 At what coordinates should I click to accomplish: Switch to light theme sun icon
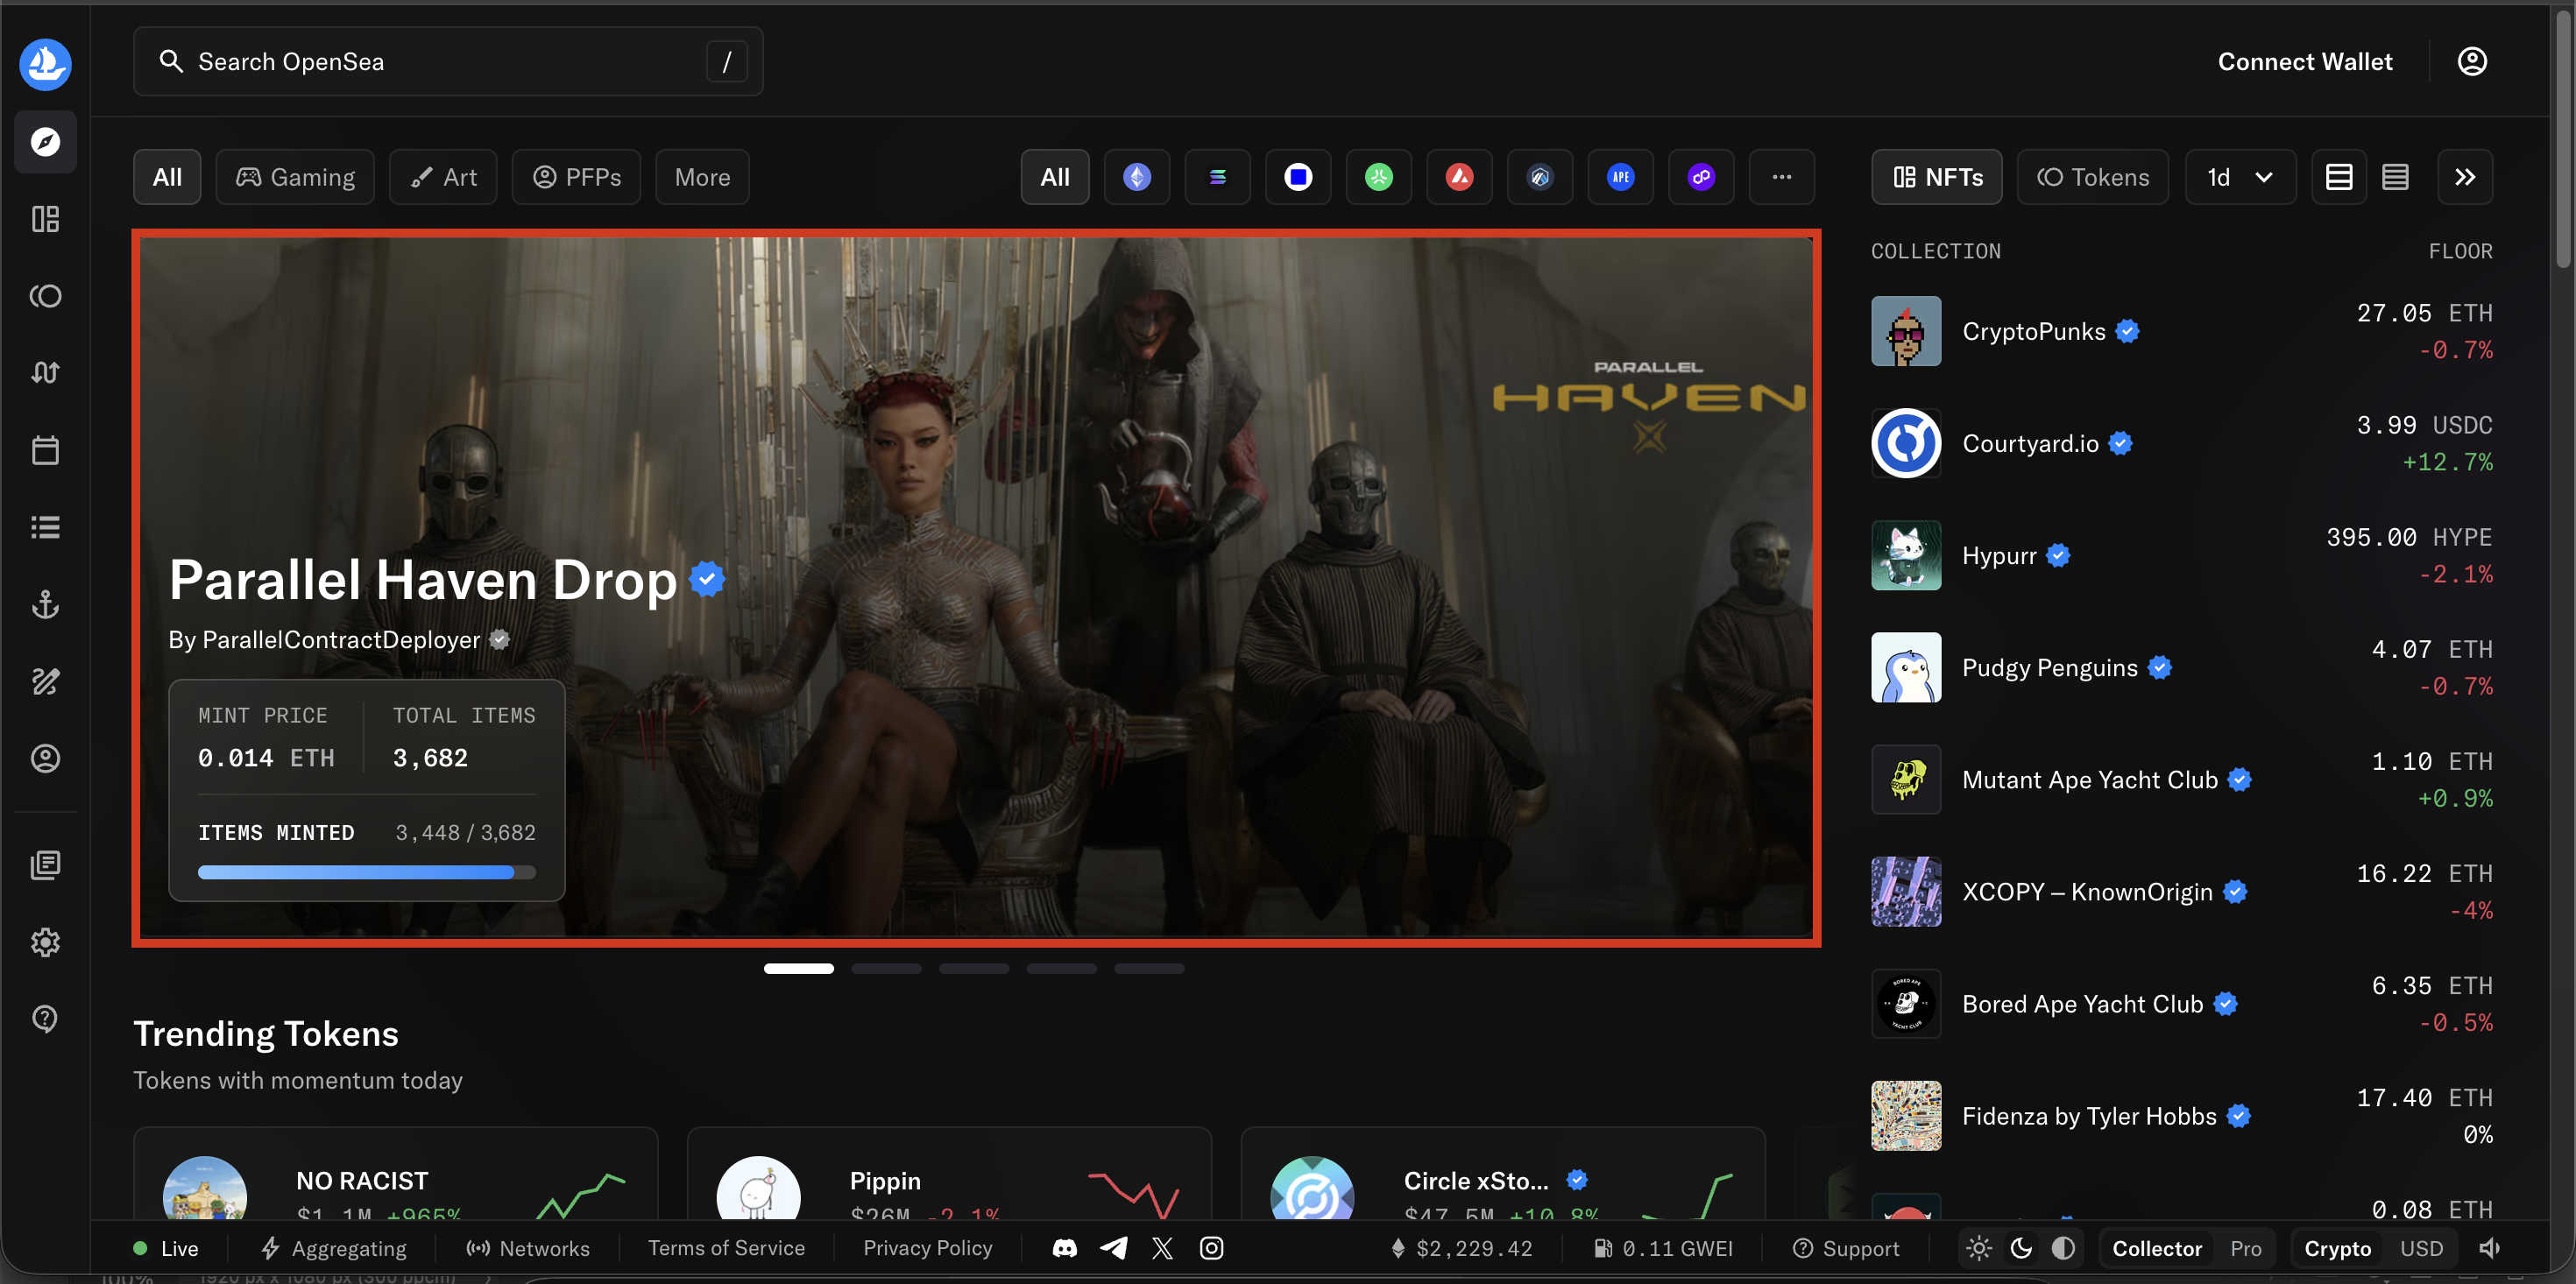(x=1979, y=1248)
